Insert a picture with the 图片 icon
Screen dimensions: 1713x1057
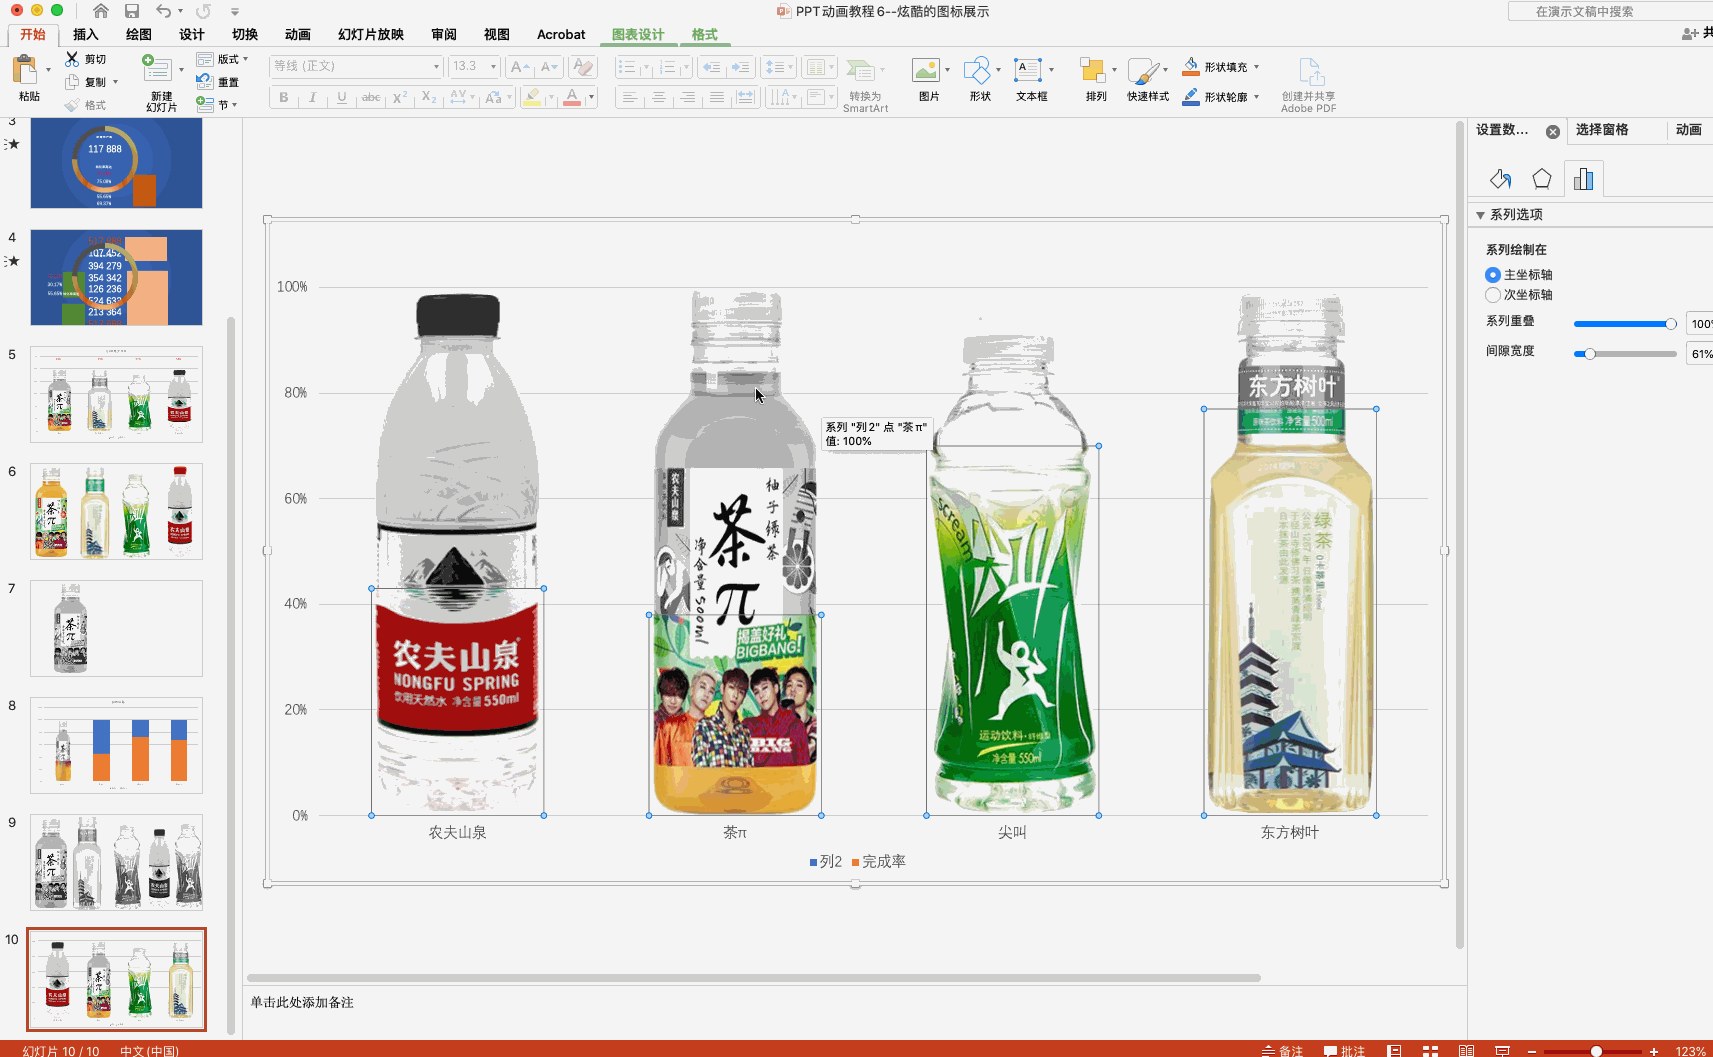click(925, 70)
